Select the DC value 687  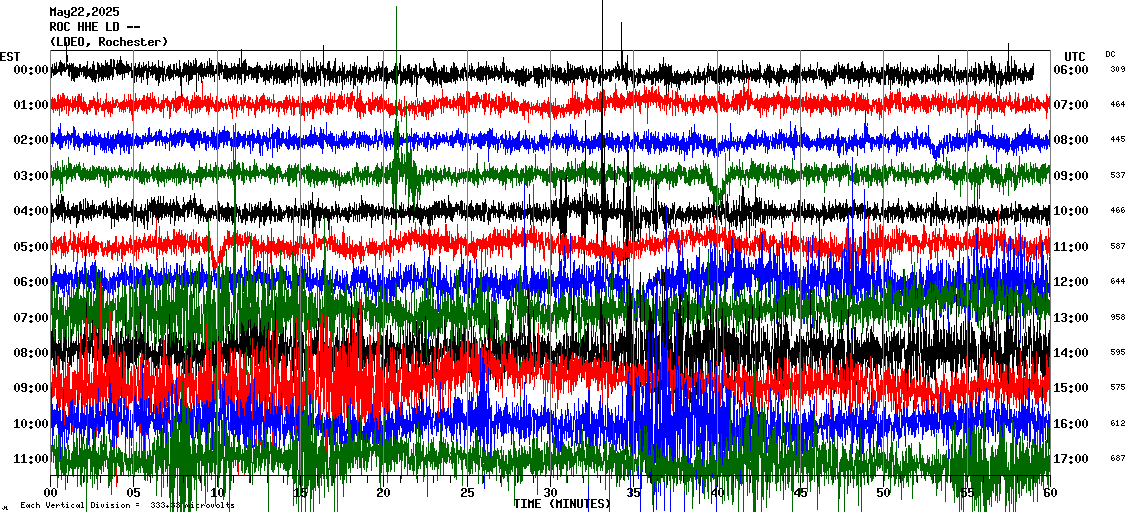click(x=1117, y=459)
